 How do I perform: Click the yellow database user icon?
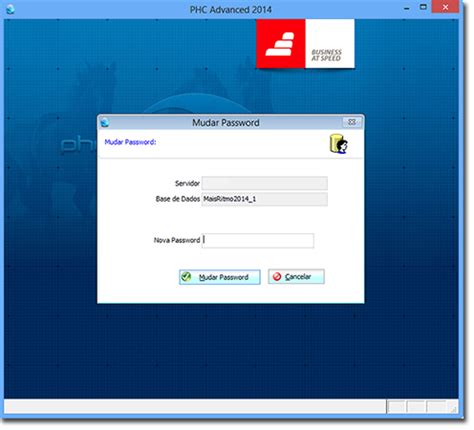[339, 144]
